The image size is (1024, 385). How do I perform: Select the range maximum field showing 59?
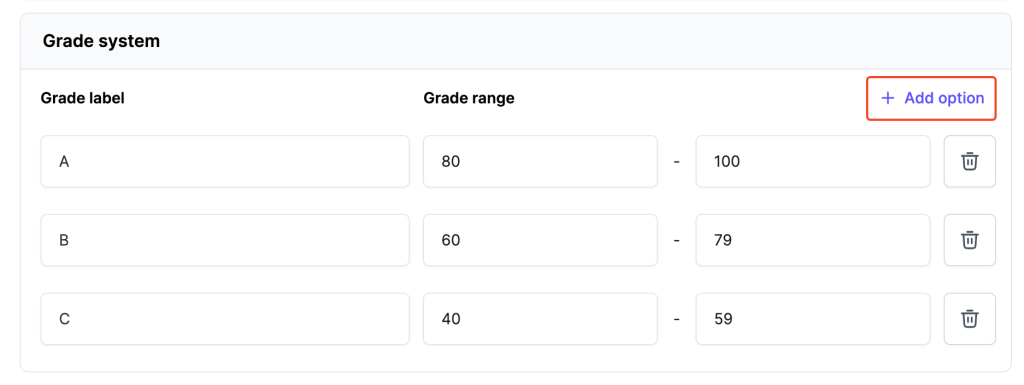(813, 318)
